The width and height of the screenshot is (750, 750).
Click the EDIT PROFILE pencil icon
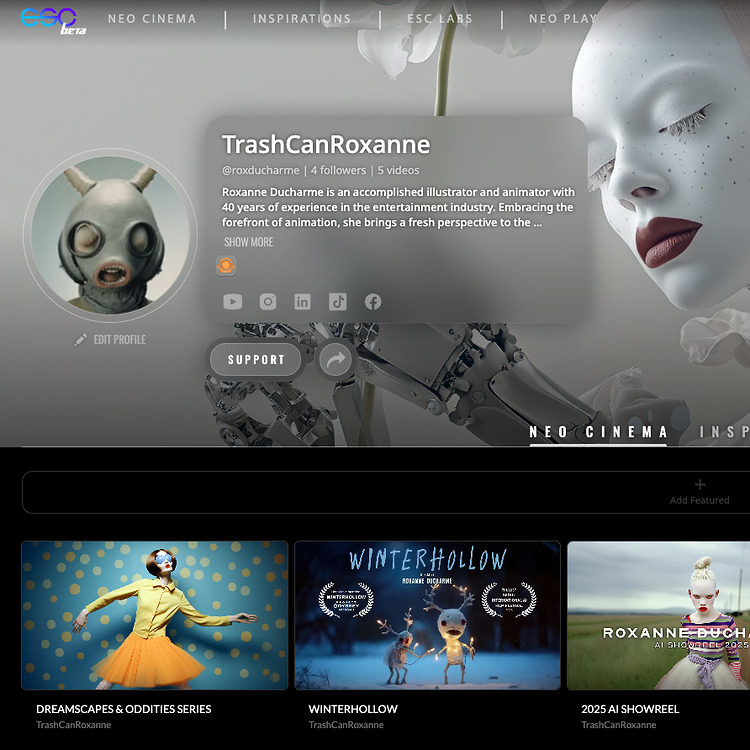[81, 340]
